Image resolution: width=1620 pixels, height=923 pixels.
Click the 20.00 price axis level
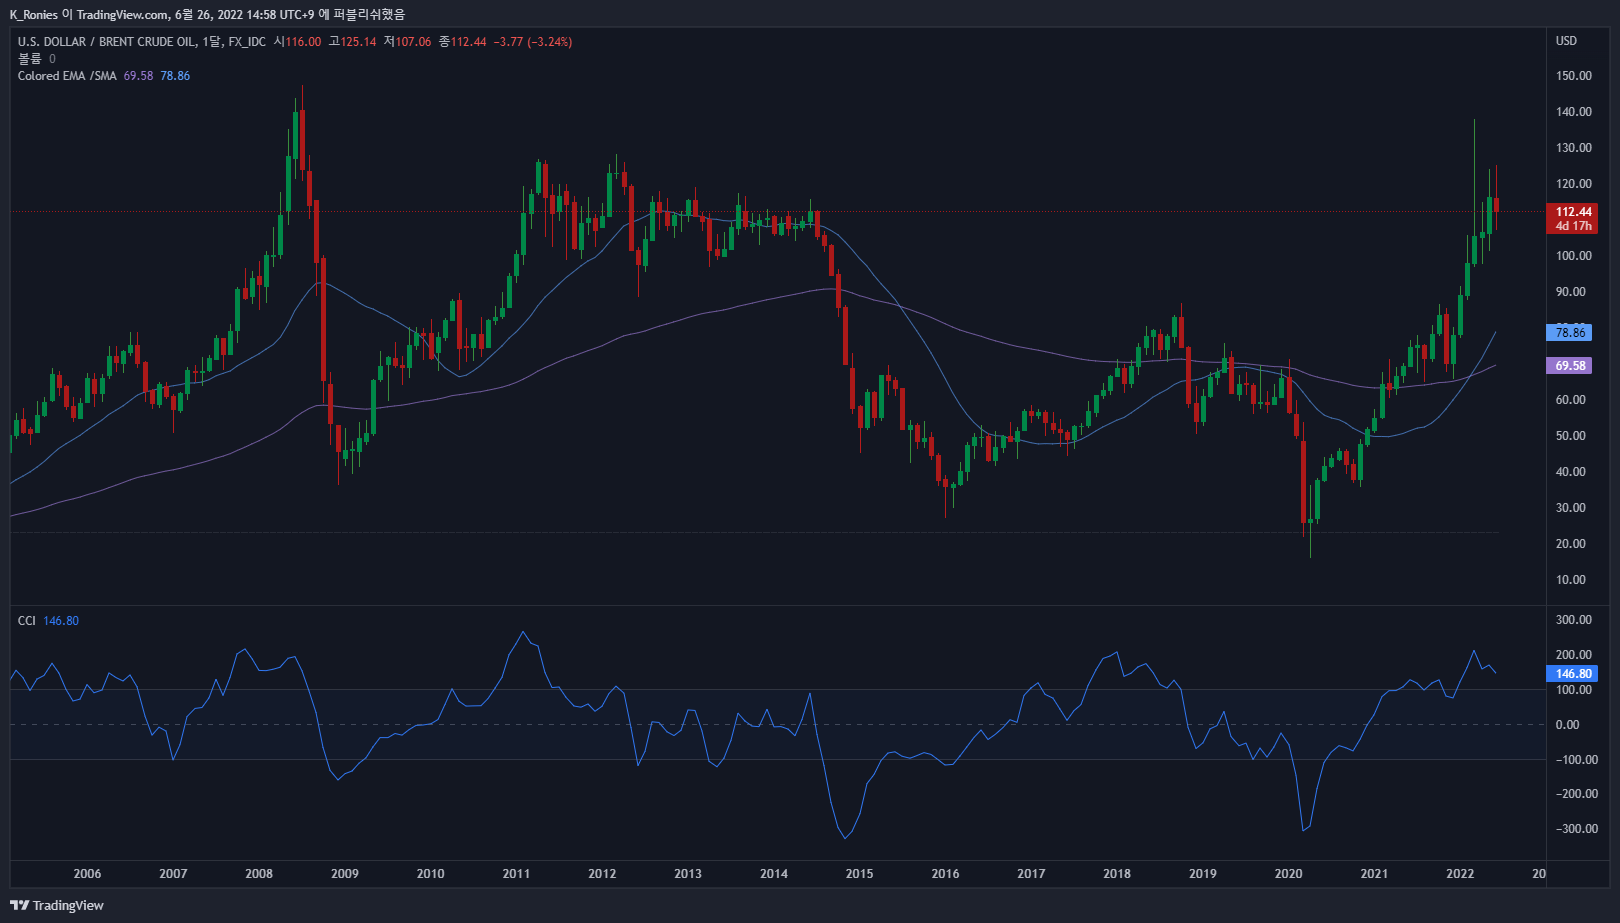1571,544
